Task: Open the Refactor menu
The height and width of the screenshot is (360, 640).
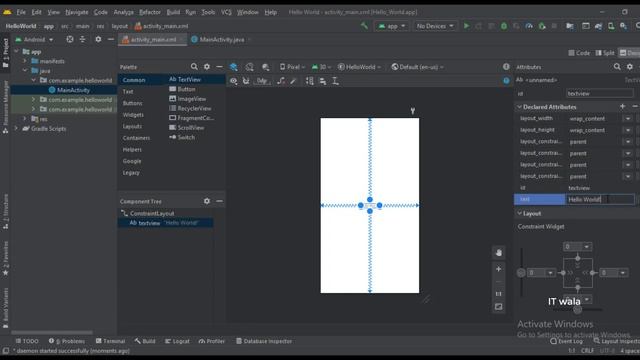Action: (150, 12)
